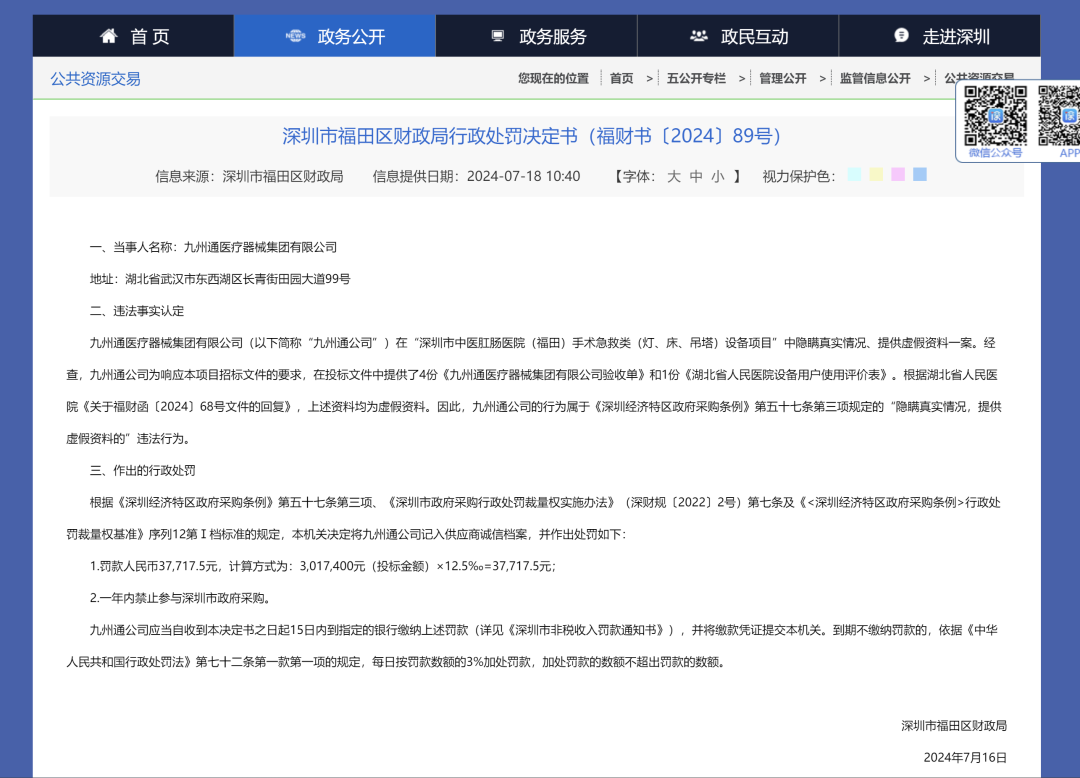Choose the light cyan eye-protection color
The width and height of the screenshot is (1080, 778).
[854, 175]
